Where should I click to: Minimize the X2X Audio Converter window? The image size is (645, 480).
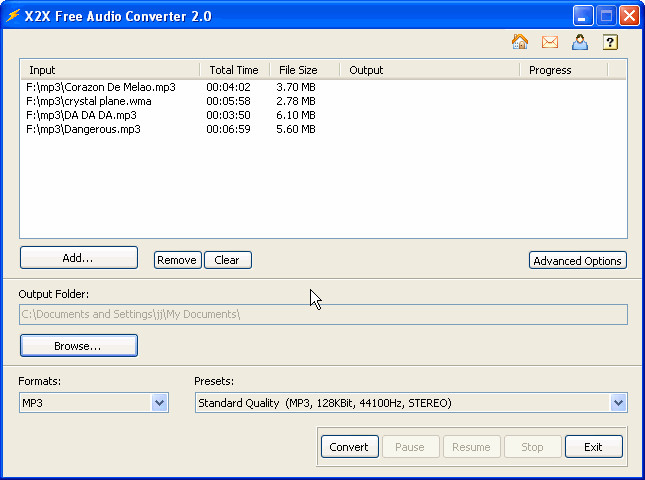(583, 16)
